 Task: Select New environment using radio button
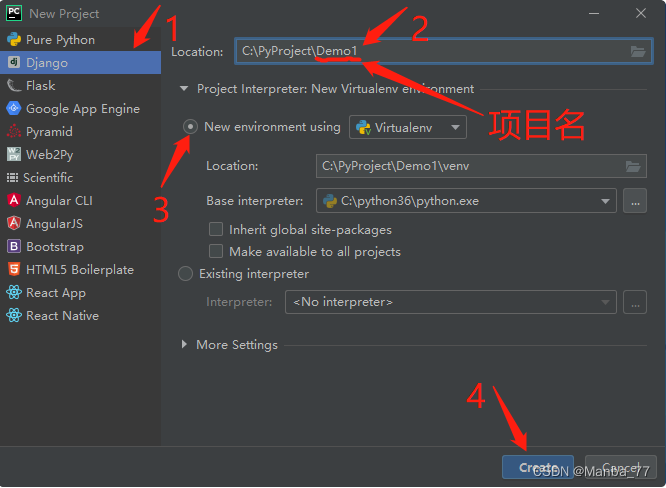point(190,127)
